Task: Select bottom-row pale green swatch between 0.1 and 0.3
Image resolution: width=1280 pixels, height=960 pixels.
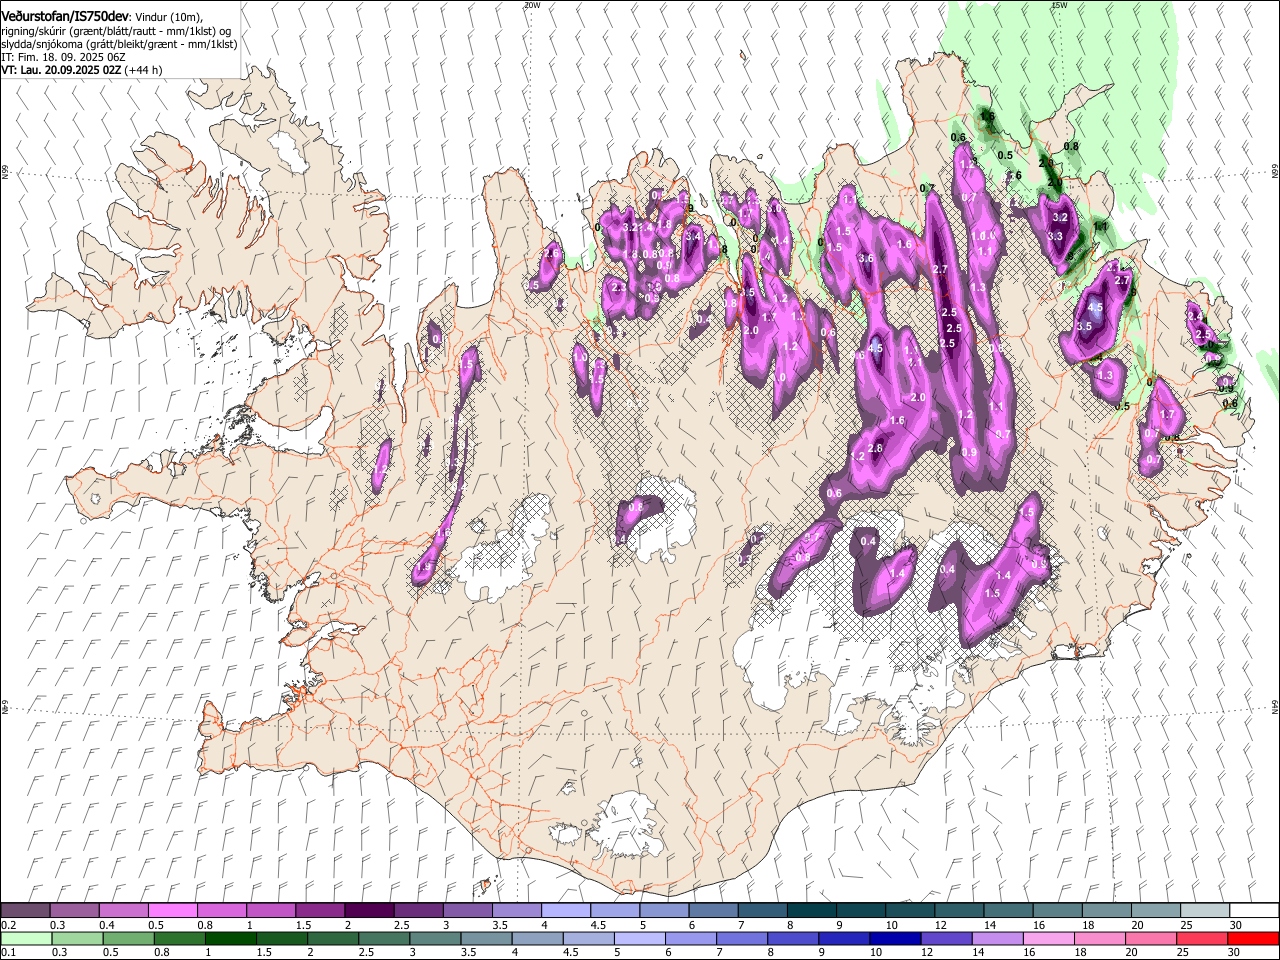Action: [x=27, y=938]
